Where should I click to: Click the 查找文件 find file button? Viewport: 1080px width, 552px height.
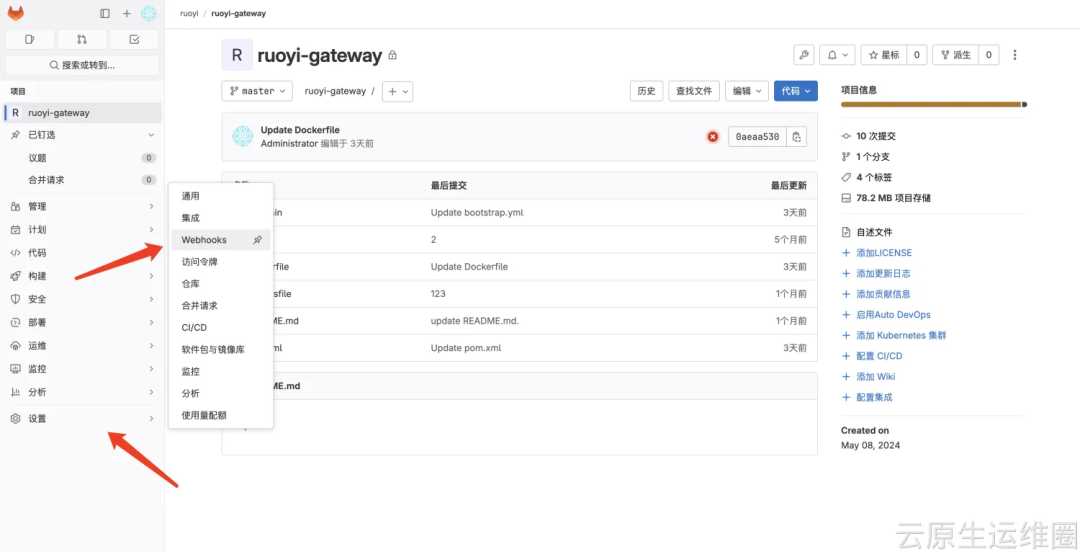tap(694, 91)
